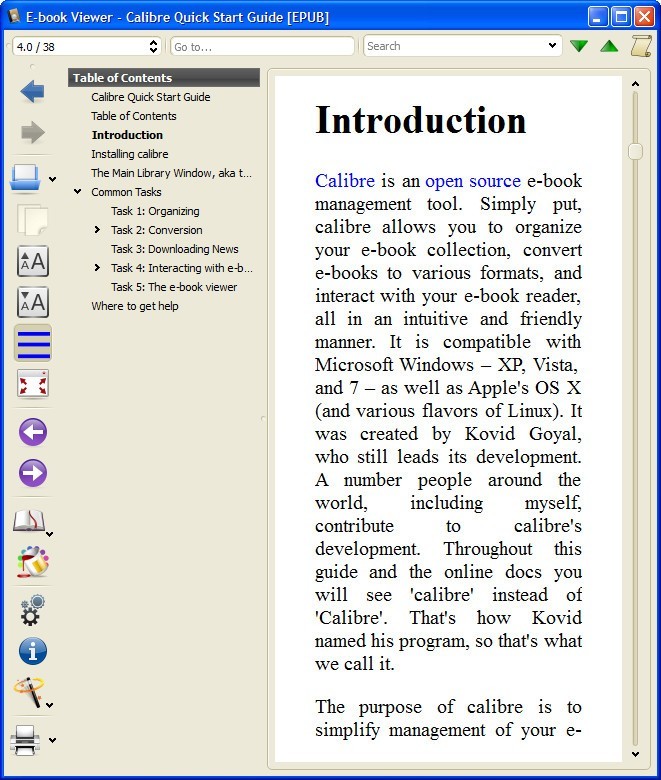Image resolution: width=661 pixels, height=780 pixels.
Task: Find previous match with green up arrow
Action: (609, 46)
